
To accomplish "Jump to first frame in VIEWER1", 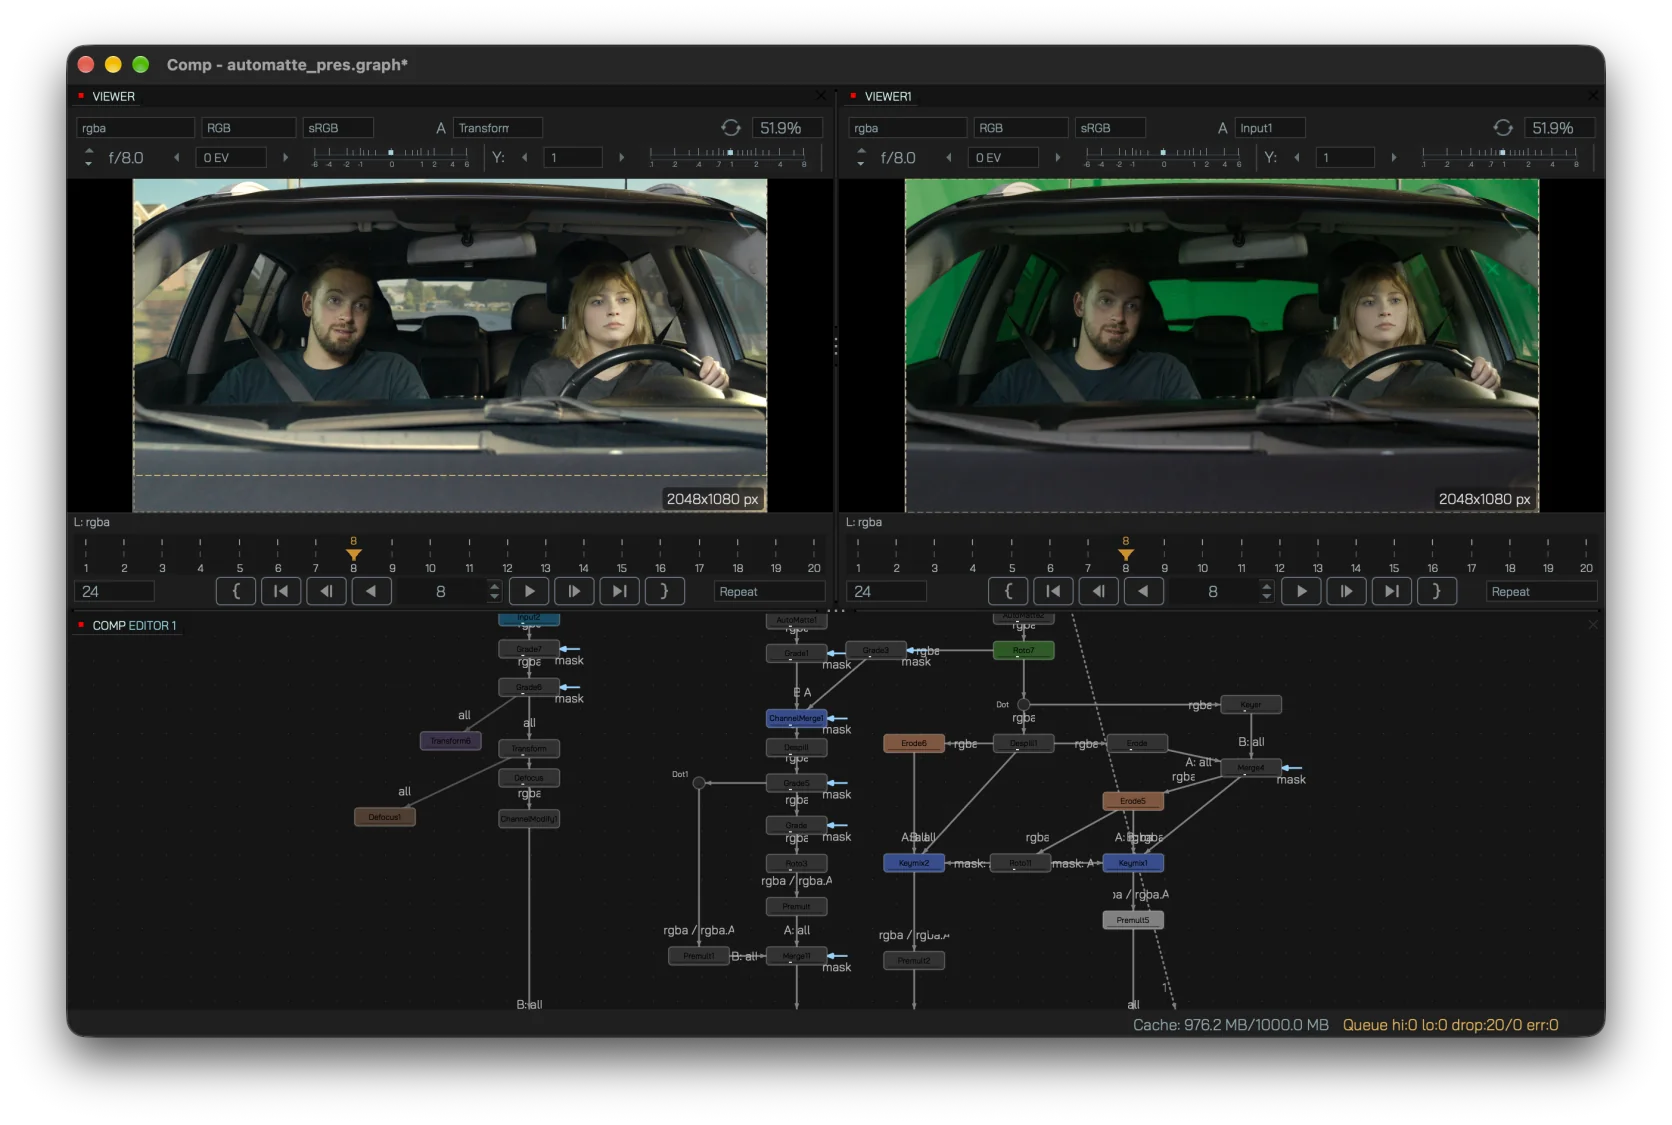I will tap(1053, 591).
